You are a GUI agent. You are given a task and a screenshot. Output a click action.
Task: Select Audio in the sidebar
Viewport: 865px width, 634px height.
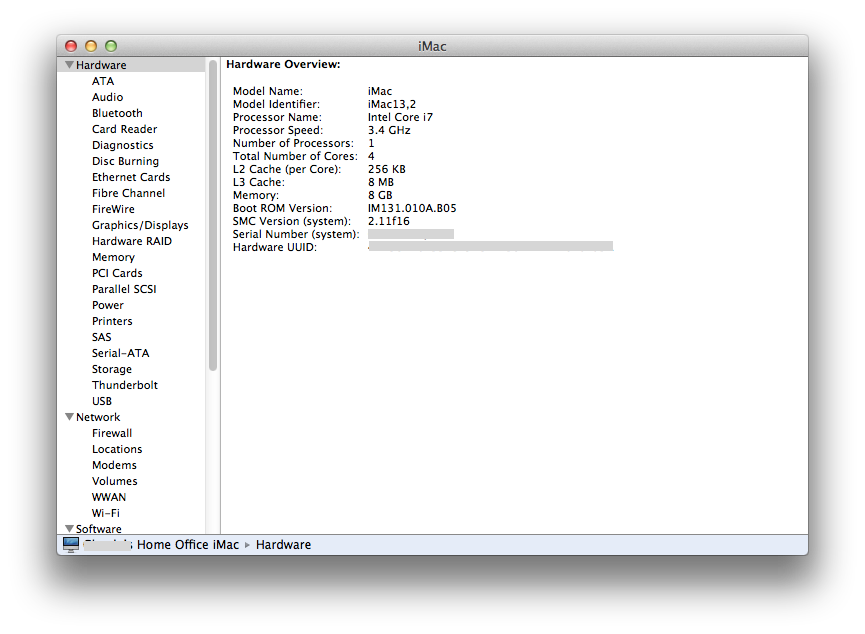click(x=107, y=97)
